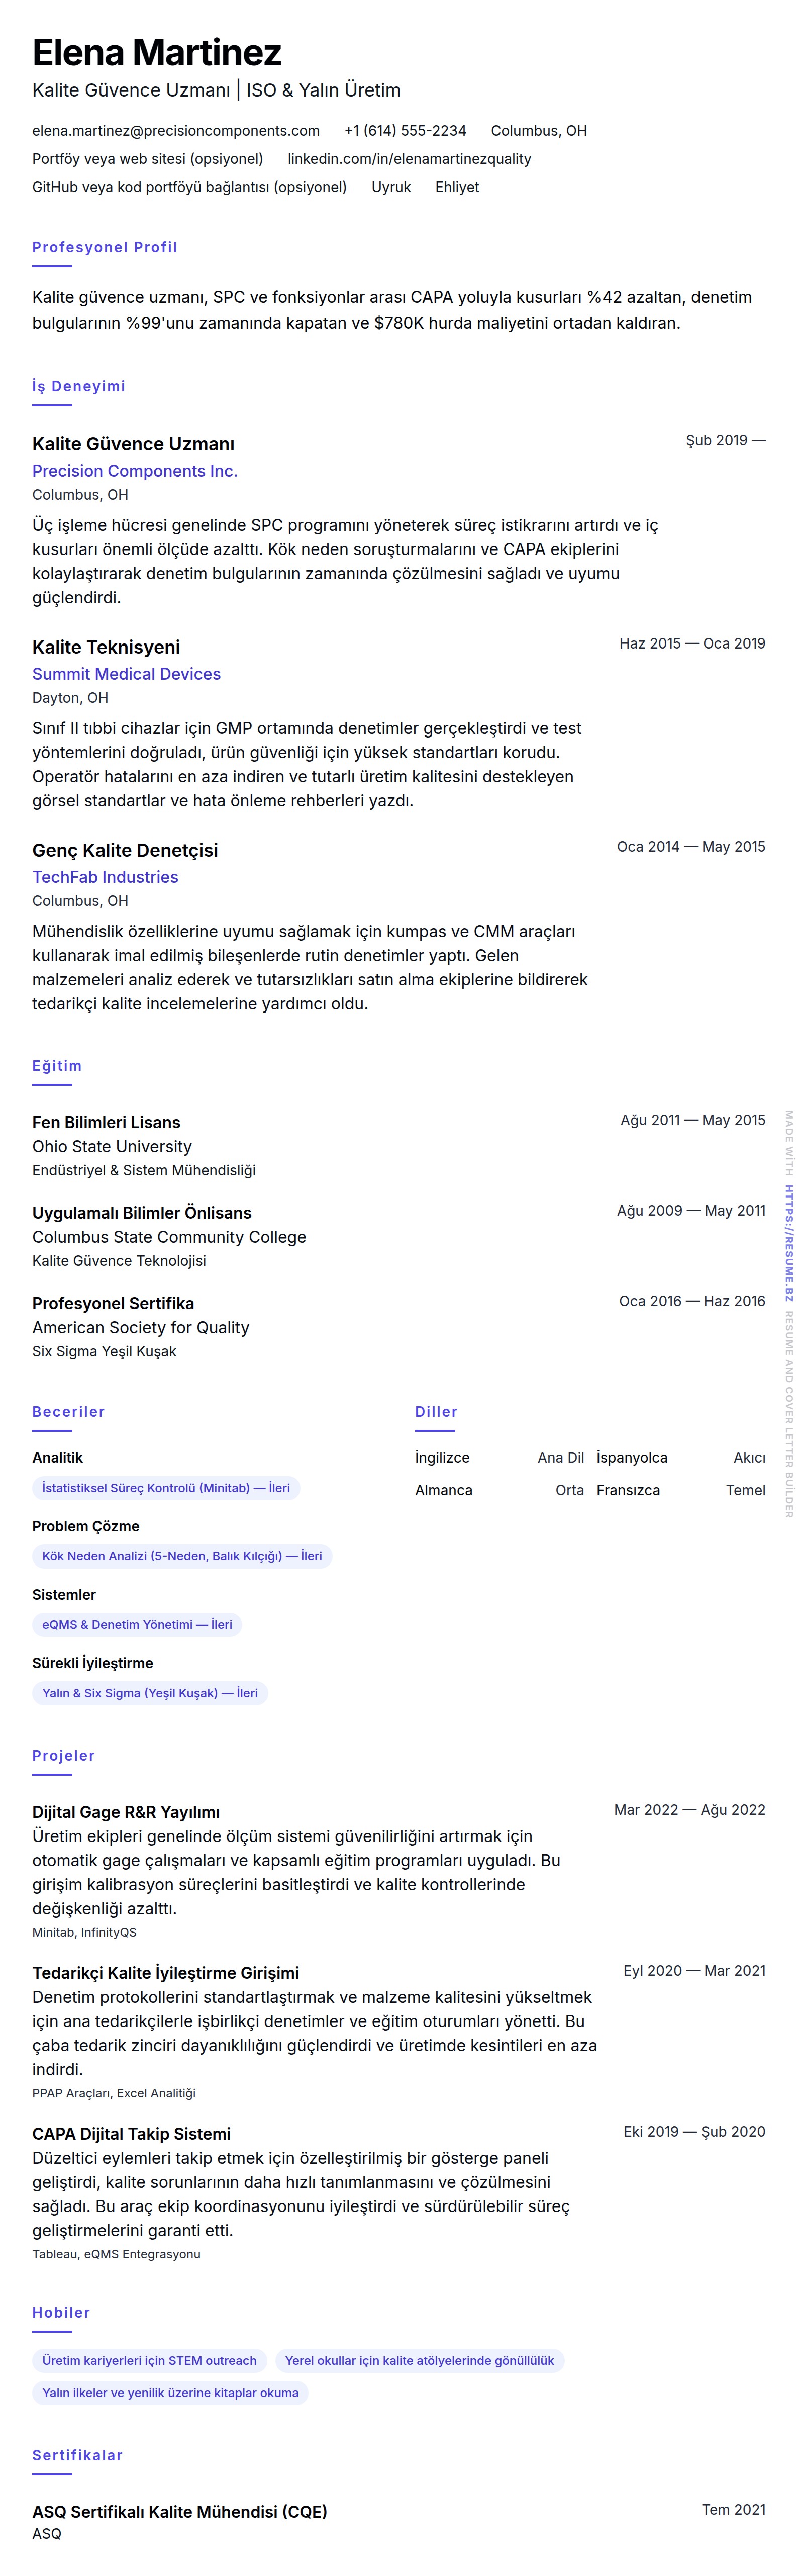Click the Yerel okullar için kalite atölyeleri hobby tag

pyautogui.click(x=419, y=2360)
